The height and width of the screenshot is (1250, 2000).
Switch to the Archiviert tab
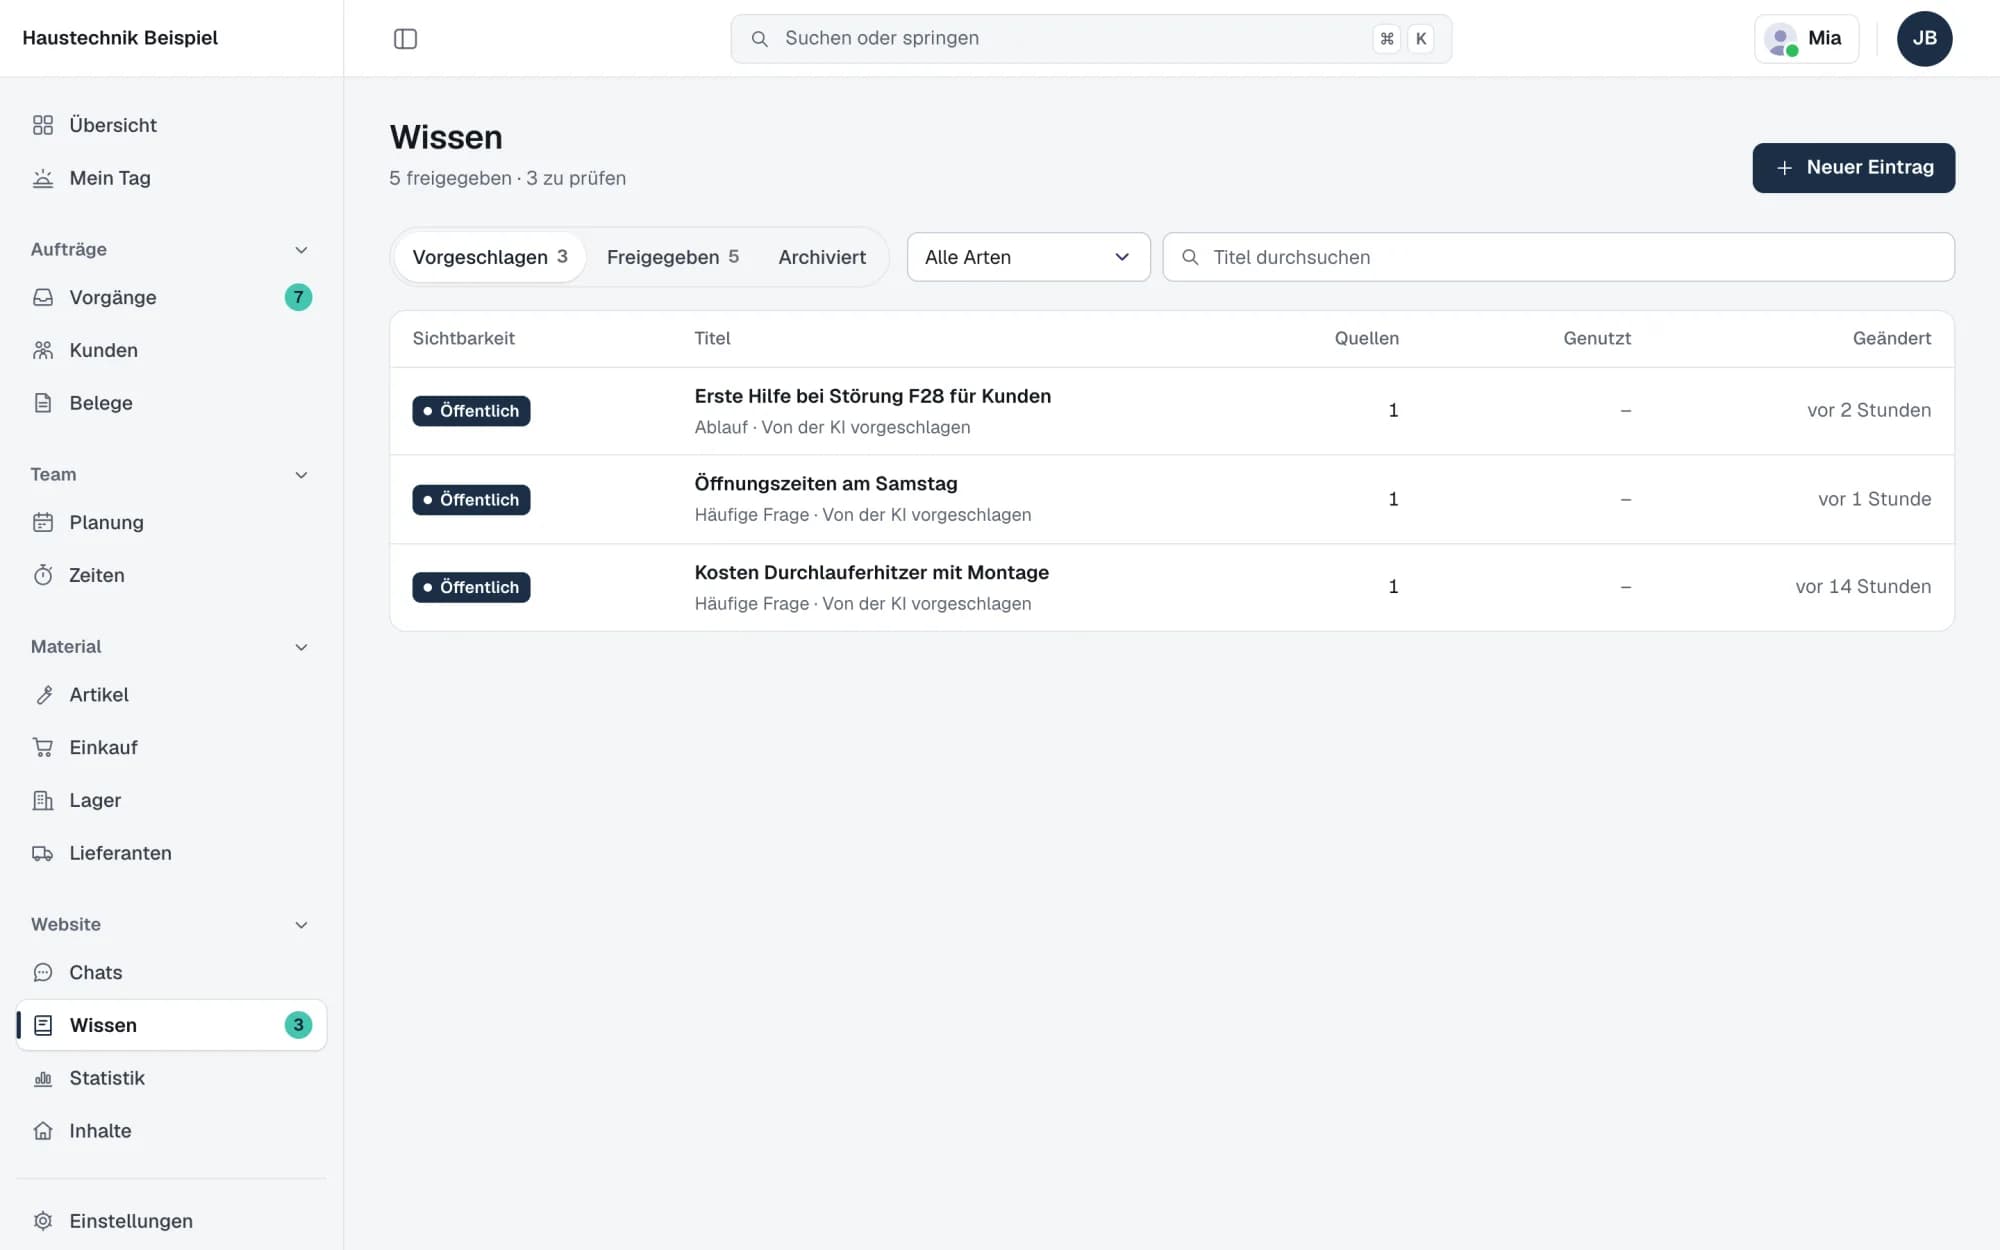(822, 257)
